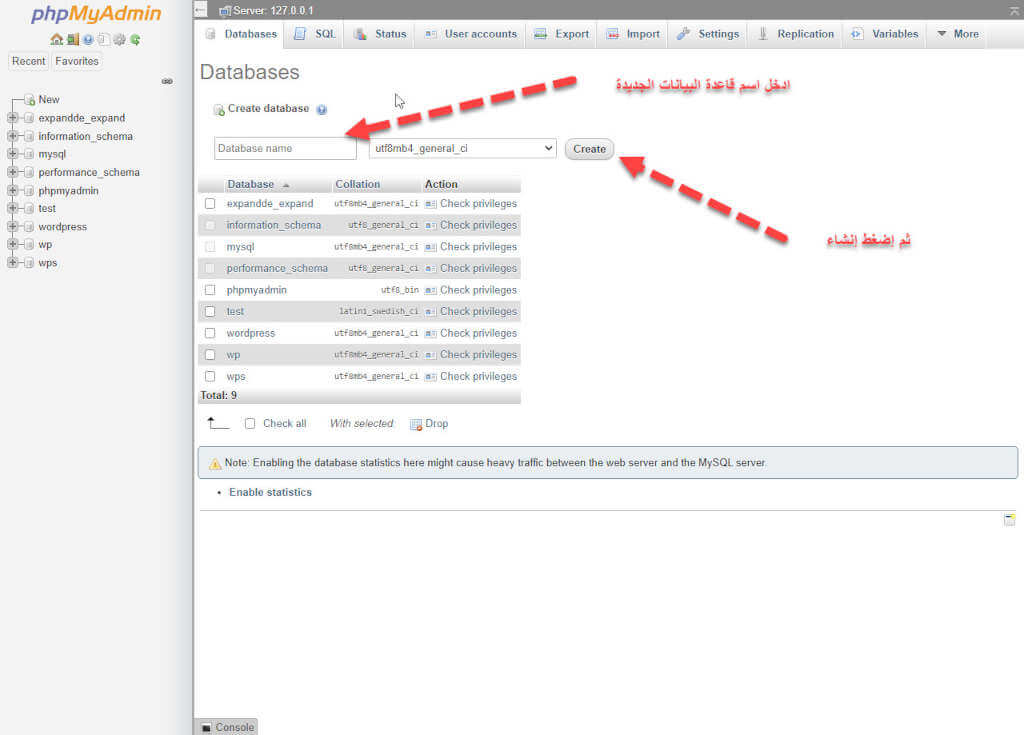Go to phpMyAdmin home via house icon
This screenshot has width=1024, height=735.
pos(57,39)
